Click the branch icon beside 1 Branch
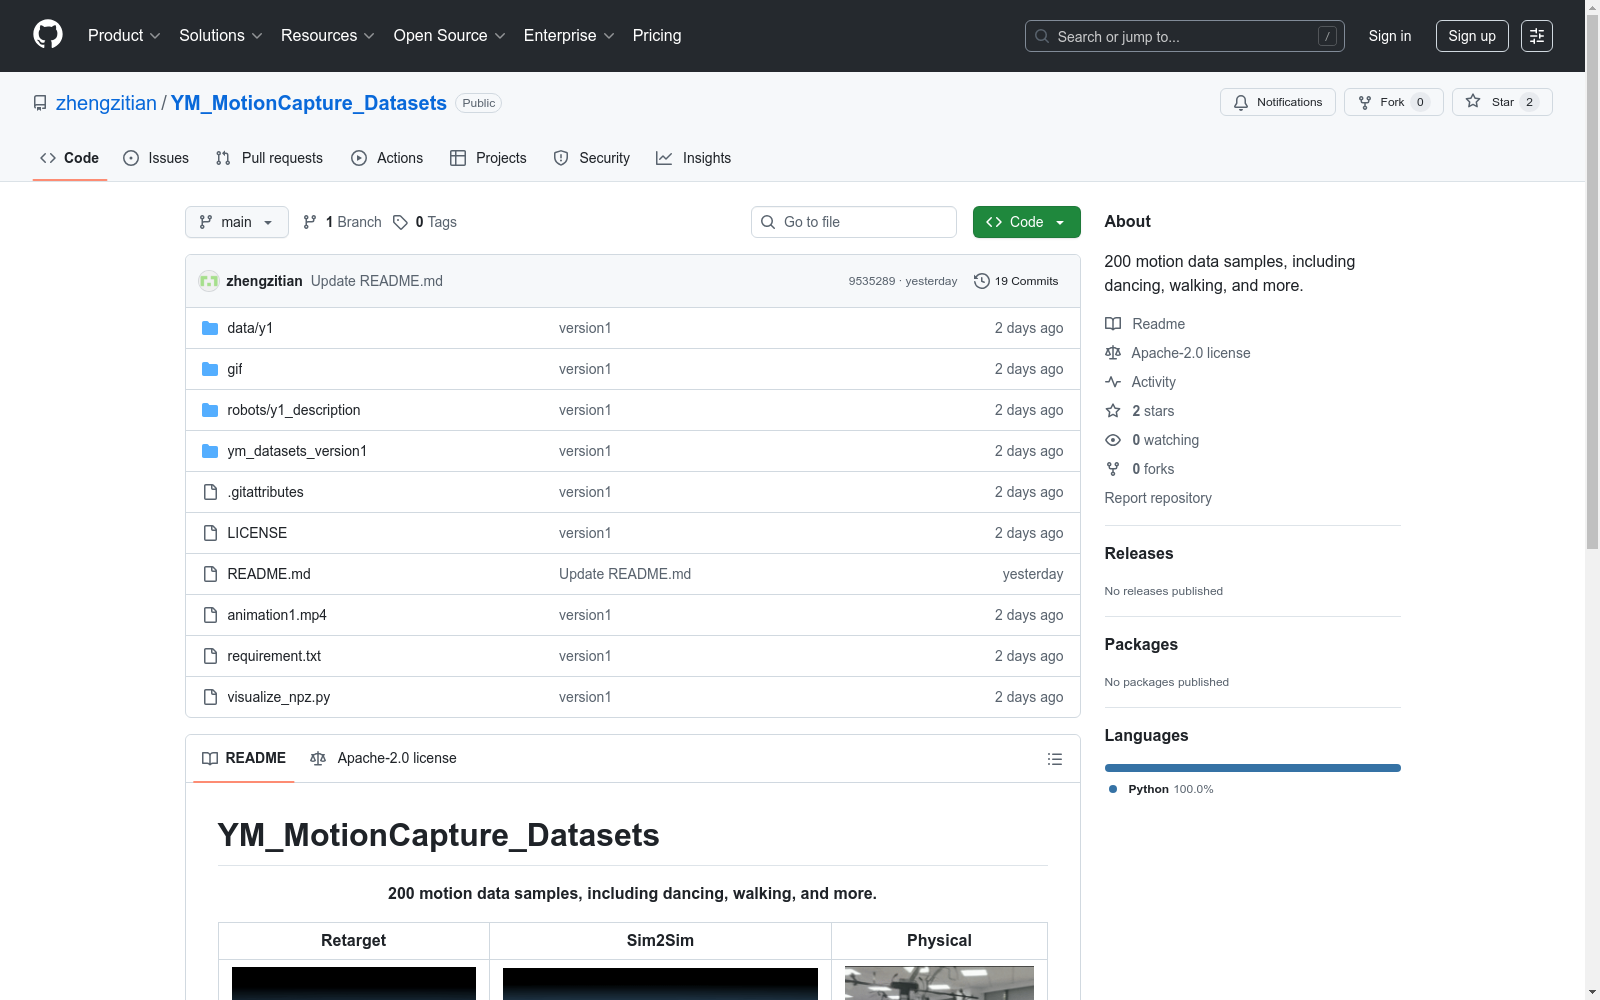Viewport: 1600px width, 1000px height. 310,222
